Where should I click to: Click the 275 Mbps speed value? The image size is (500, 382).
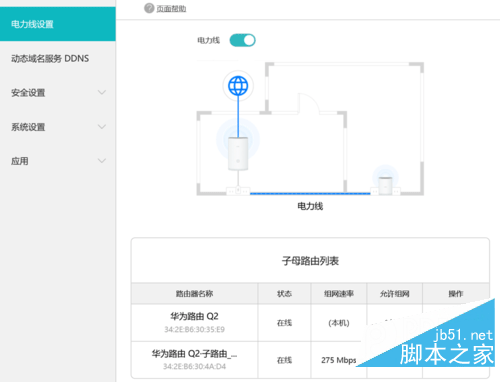pos(339,360)
